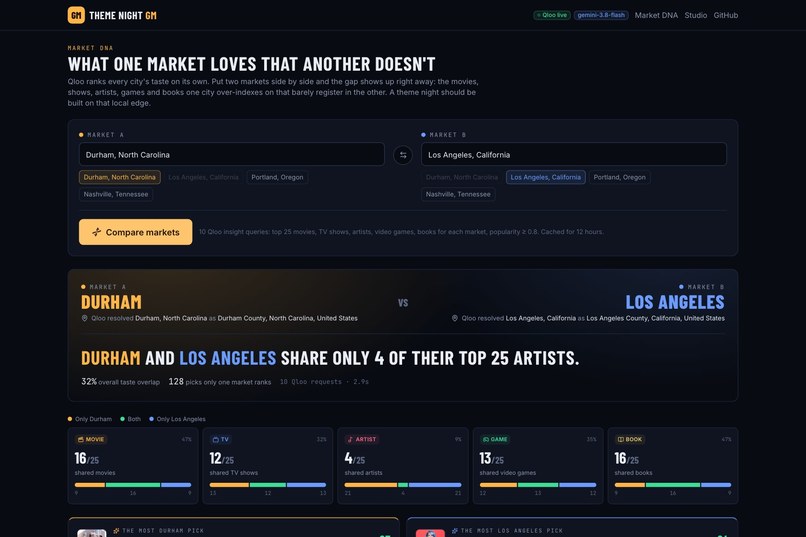Click Durham County resolved location text
Viewport: 806px width, 537px height.
coord(287,318)
